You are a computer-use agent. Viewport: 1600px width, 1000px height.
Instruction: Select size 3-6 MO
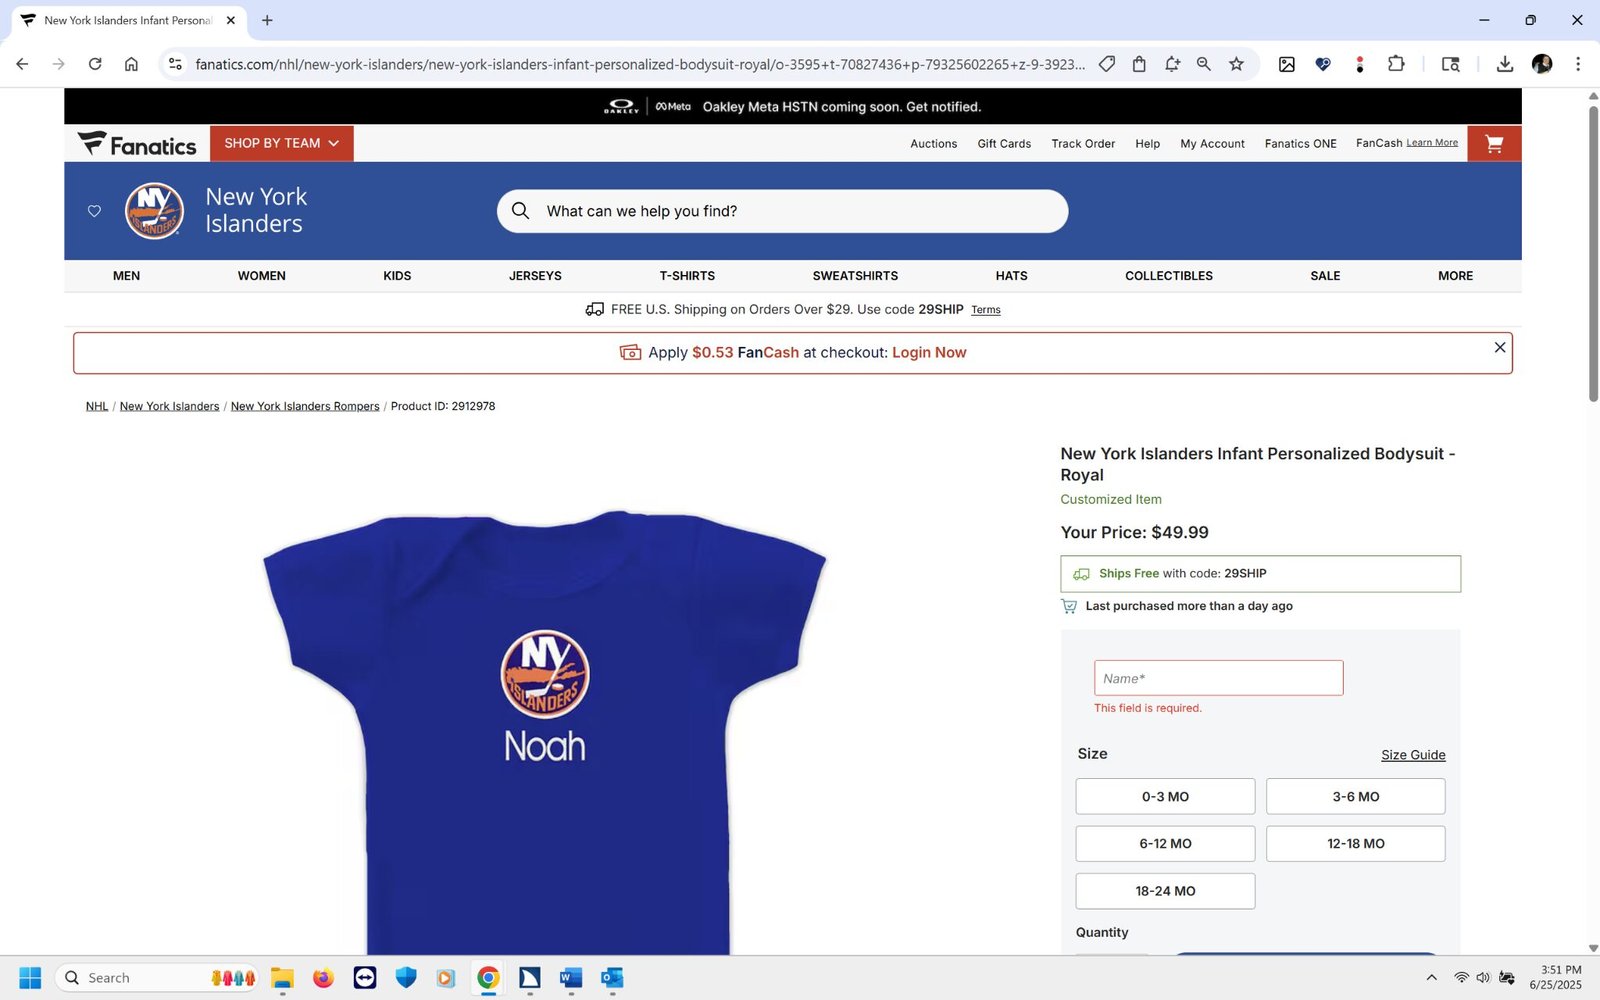pos(1355,797)
